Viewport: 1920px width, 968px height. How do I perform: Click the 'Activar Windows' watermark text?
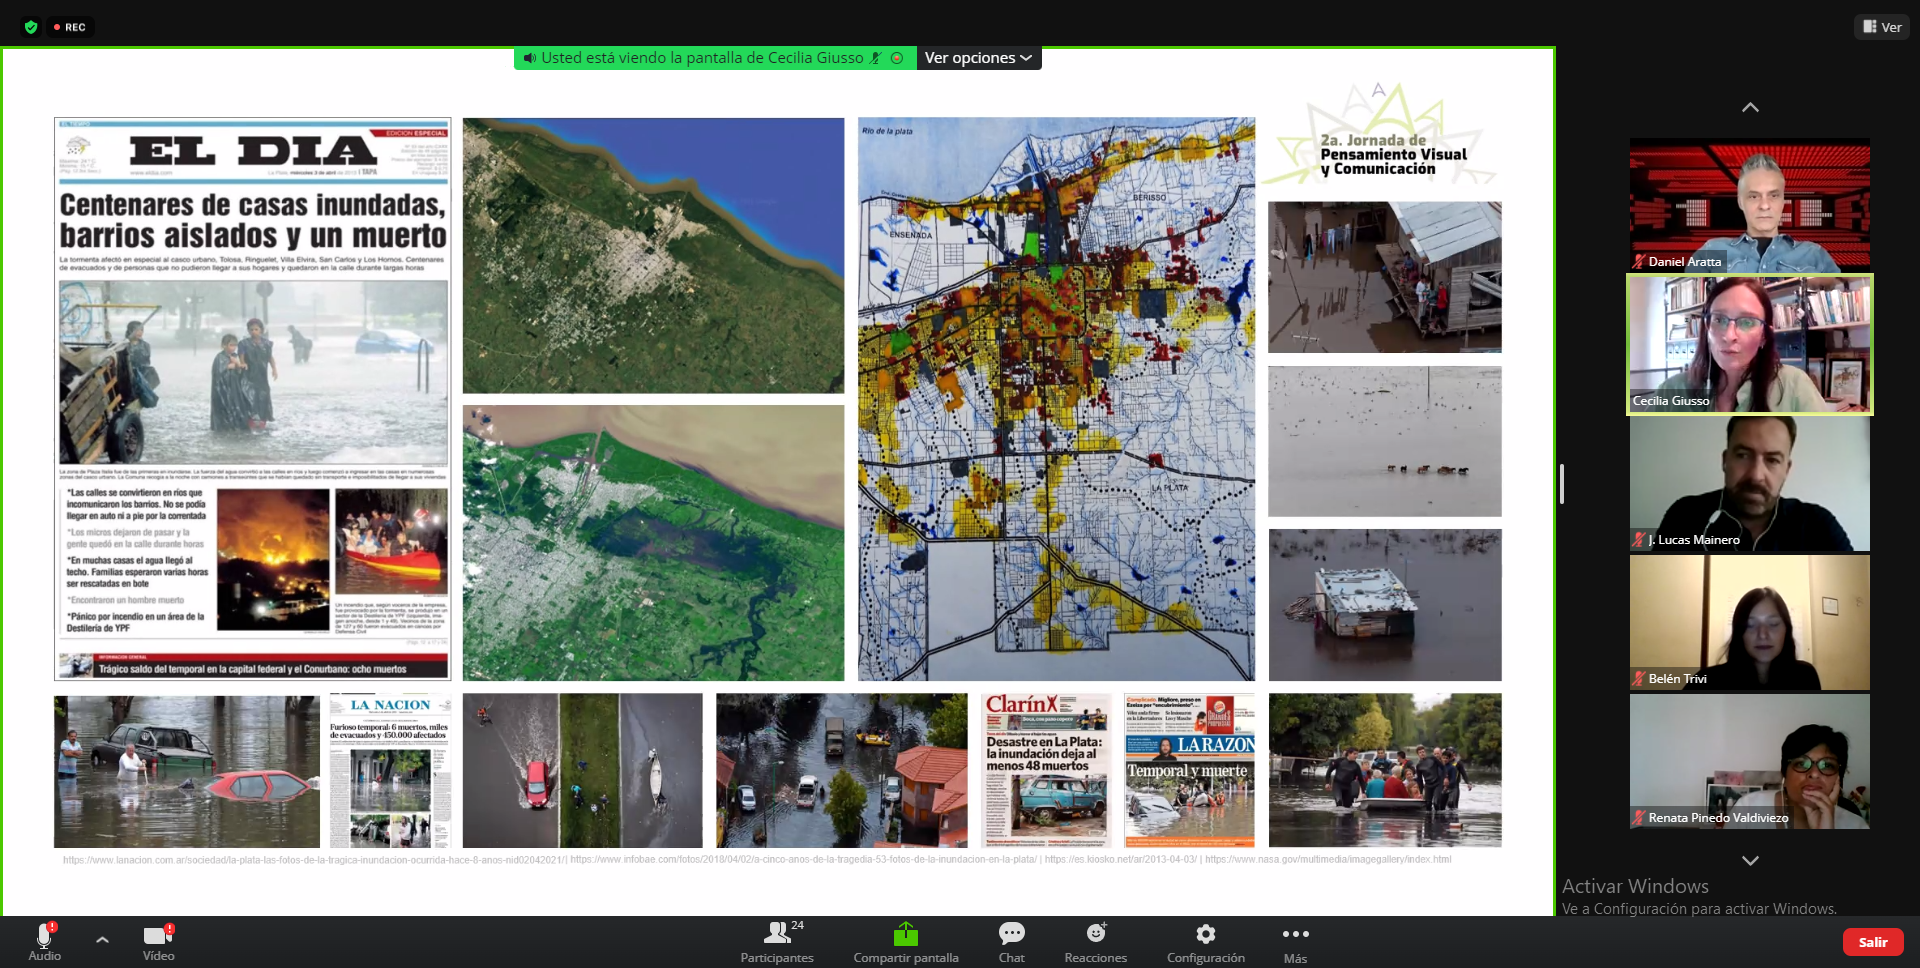pyautogui.click(x=1635, y=886)
